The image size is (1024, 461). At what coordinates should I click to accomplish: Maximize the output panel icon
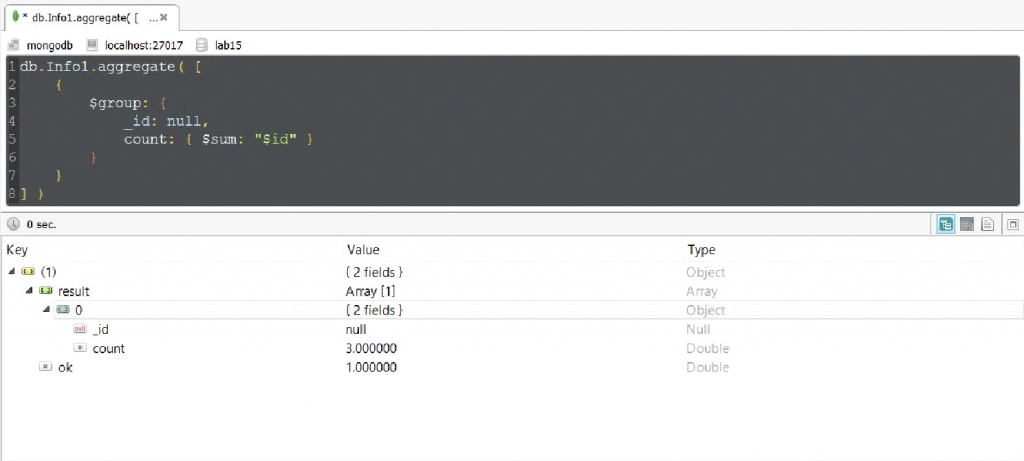pos(1013,225)
